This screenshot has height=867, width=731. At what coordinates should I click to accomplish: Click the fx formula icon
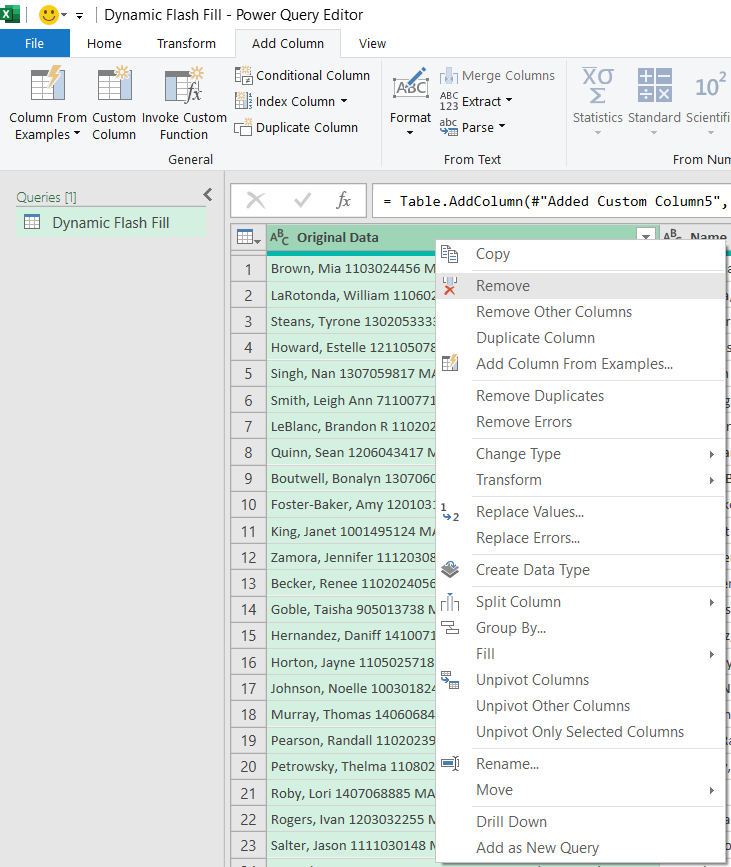[x=343, y=200]
